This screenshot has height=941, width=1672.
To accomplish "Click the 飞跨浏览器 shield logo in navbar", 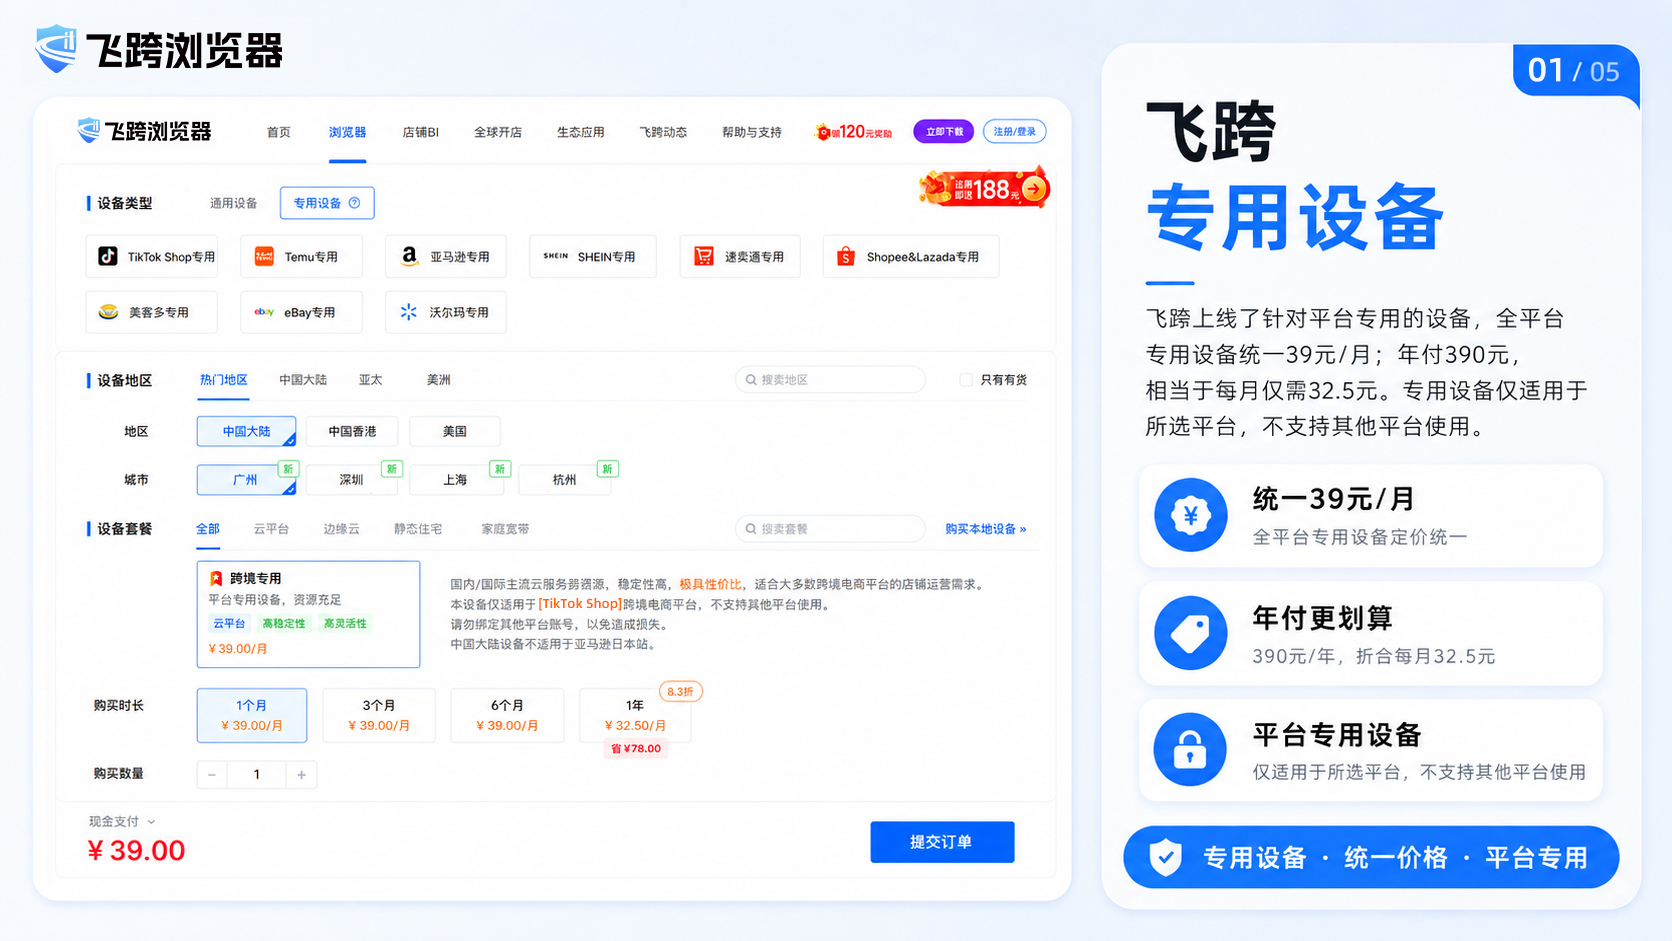I will pos(89,130).
